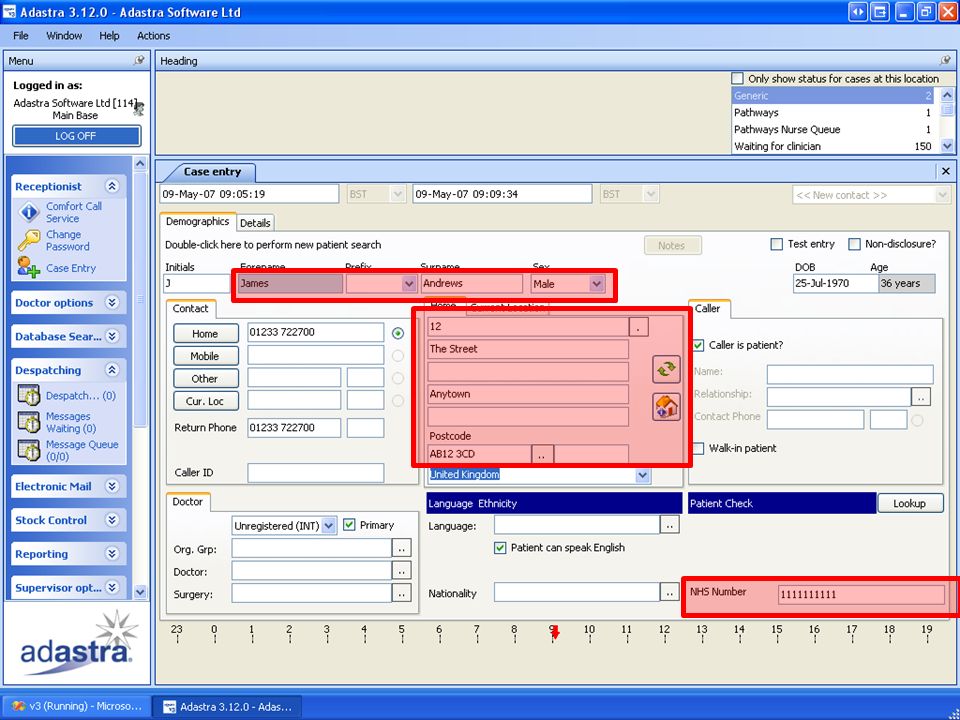Viewport: 960px width, 720px height.
Task: Click the green refresh arrows address icon
Action: pyautogui.click(x=666, y=369)
